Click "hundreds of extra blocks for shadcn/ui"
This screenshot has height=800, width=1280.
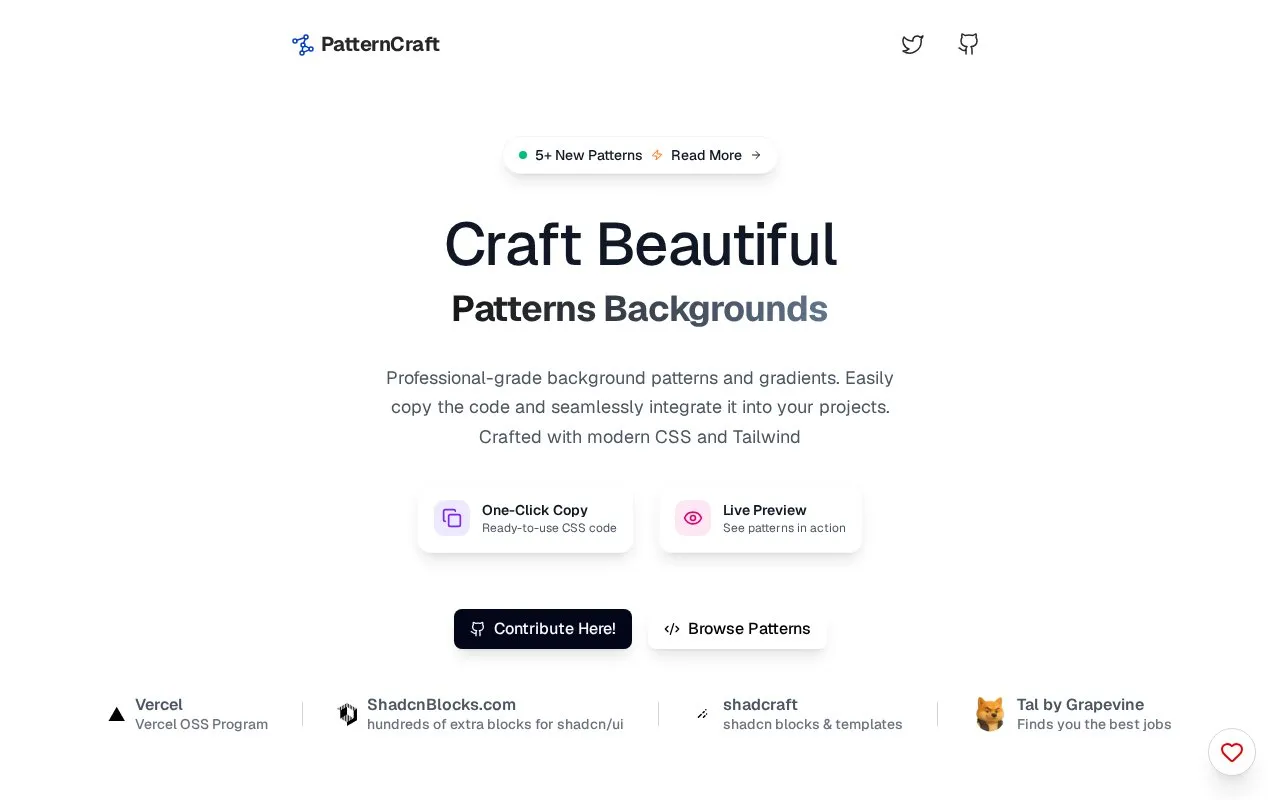point(495,724)
